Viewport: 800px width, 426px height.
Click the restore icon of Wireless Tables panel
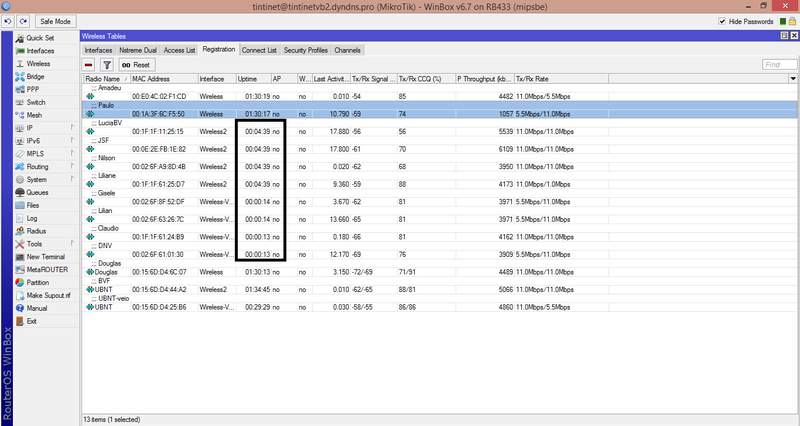[784, 36]
